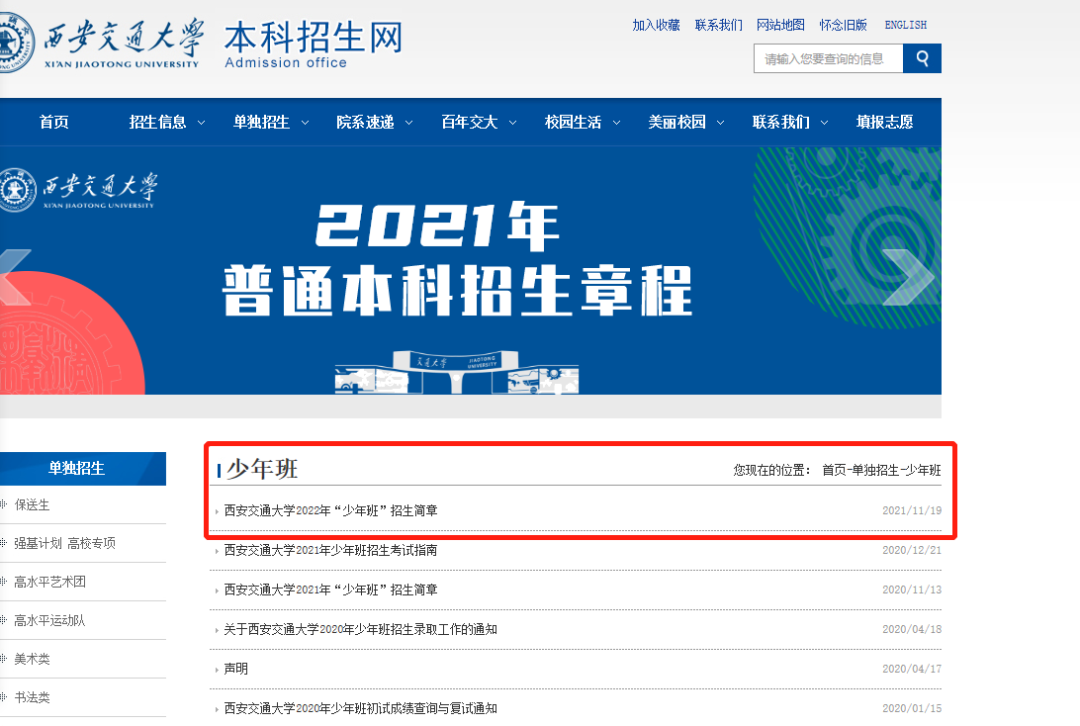
Task: Click the 少年班 section heading
Action: coord(262,469)
